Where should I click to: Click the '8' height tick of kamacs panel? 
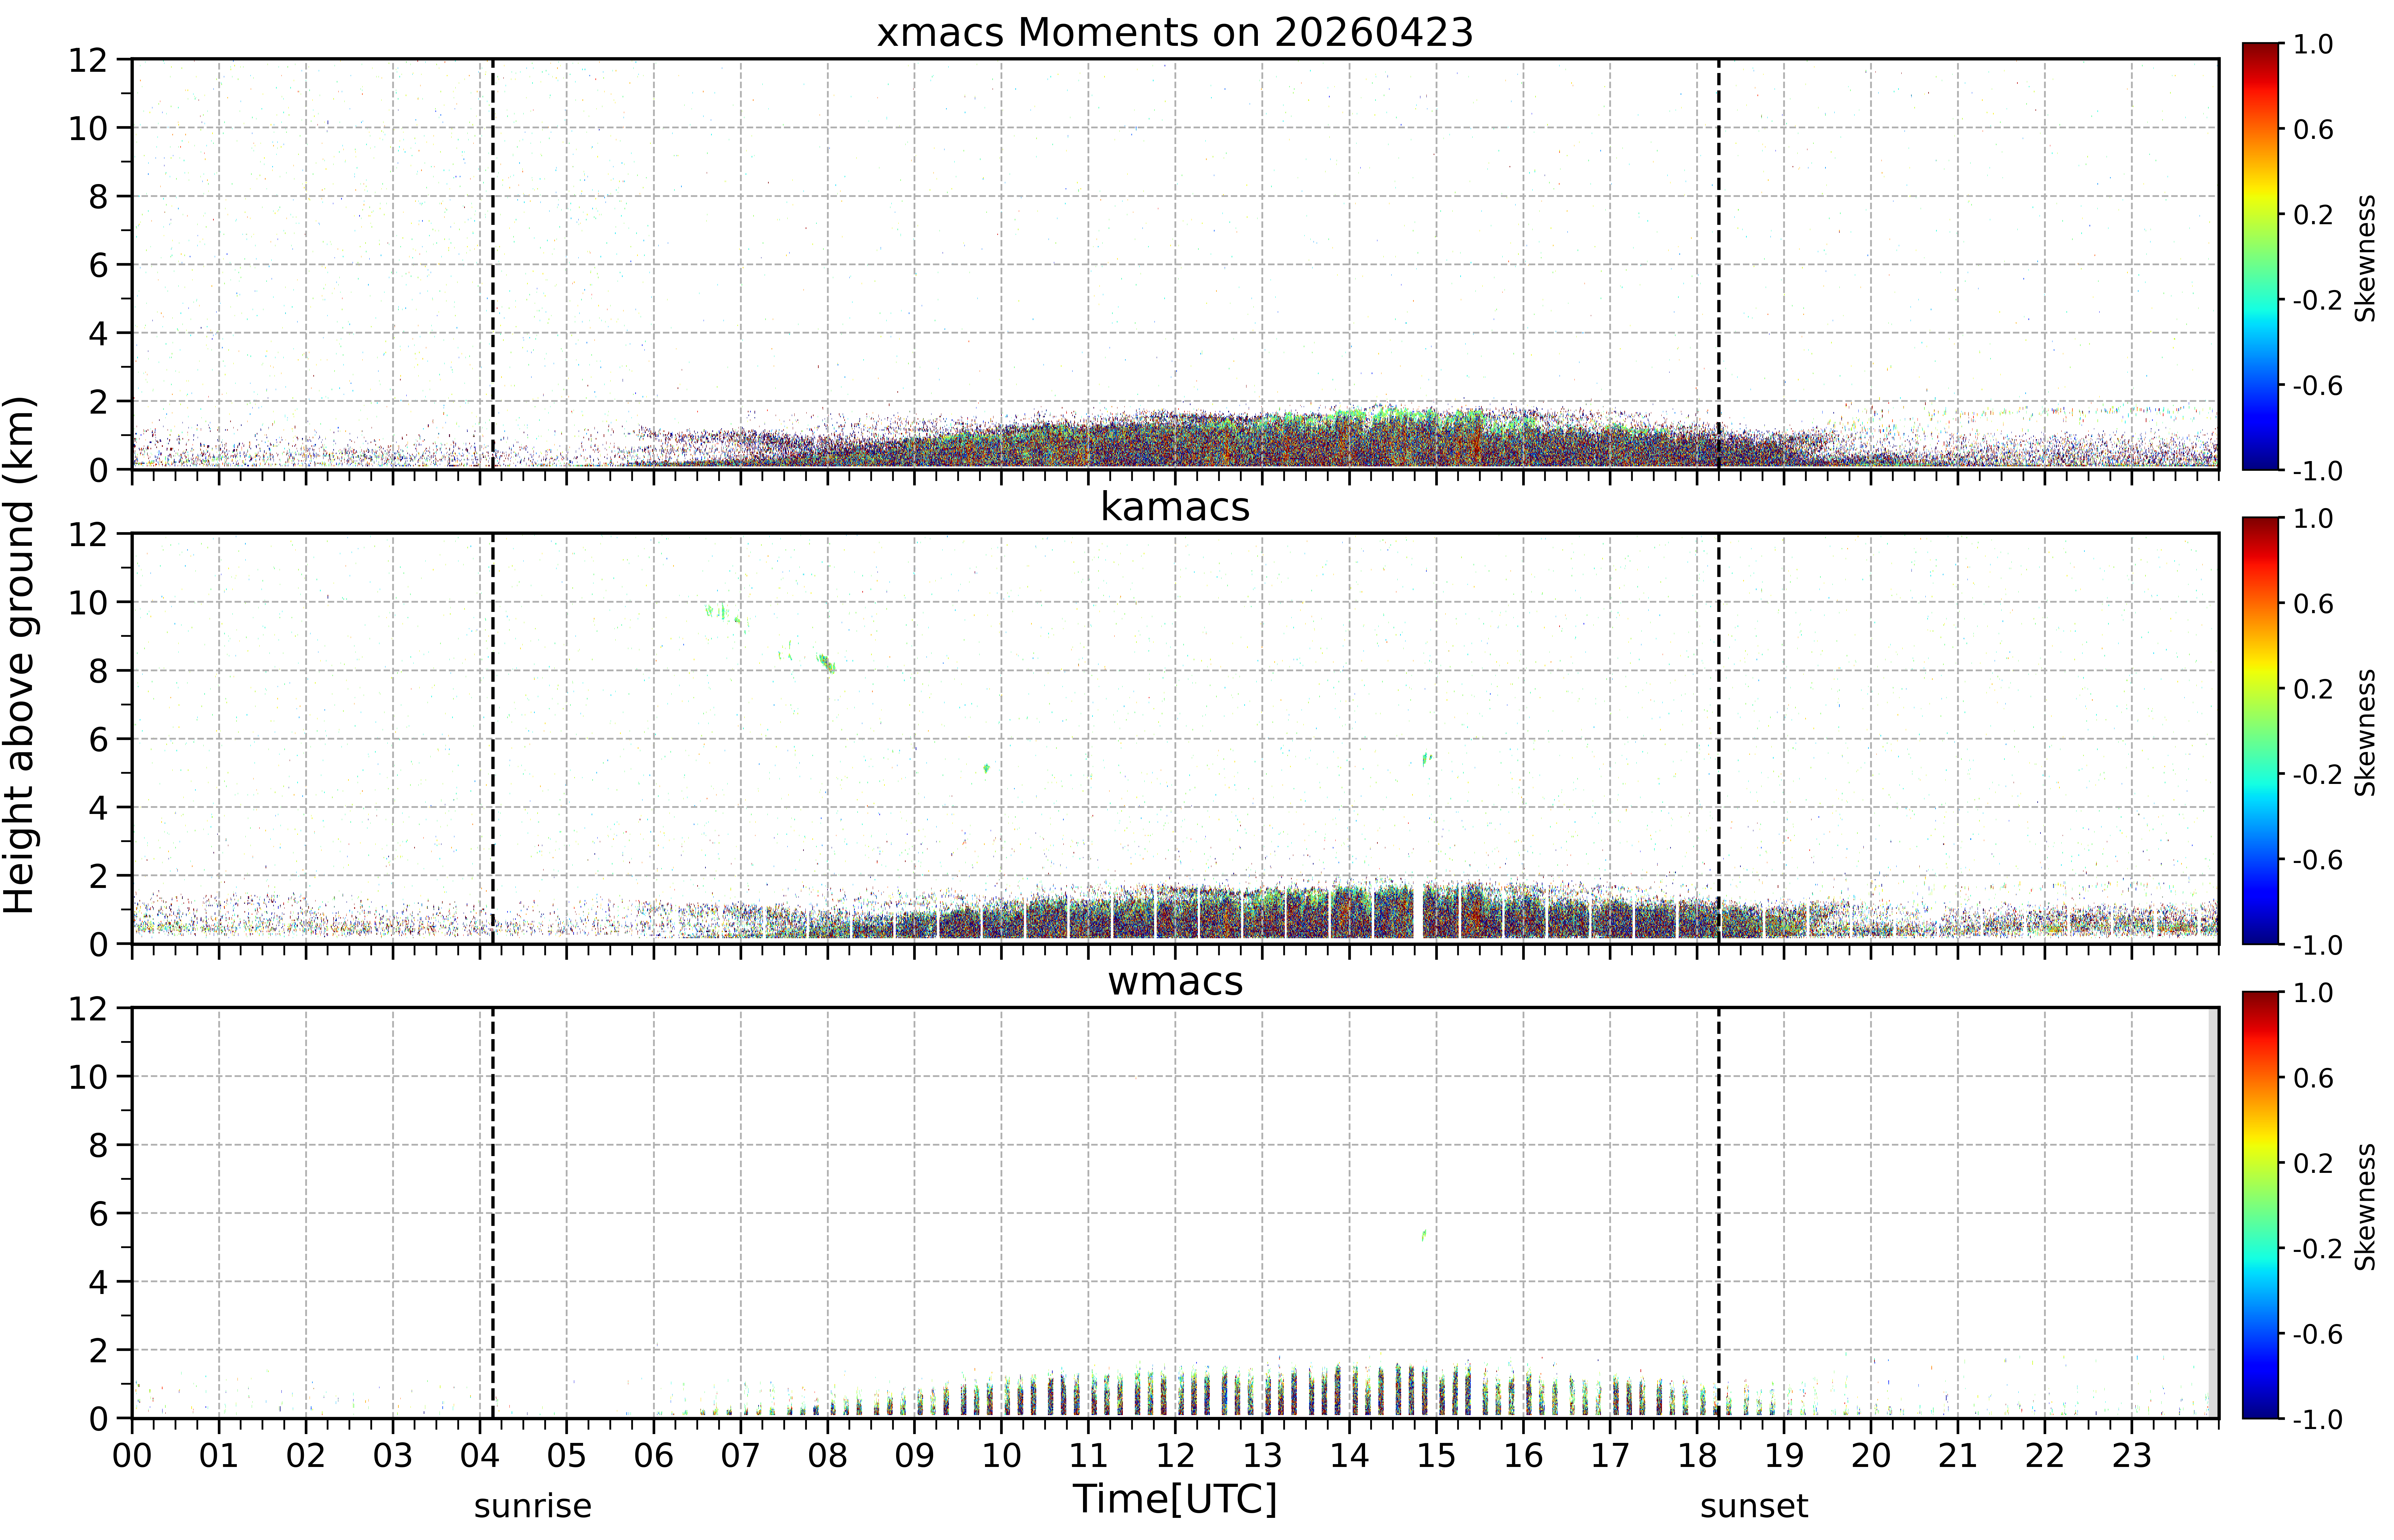98,671
